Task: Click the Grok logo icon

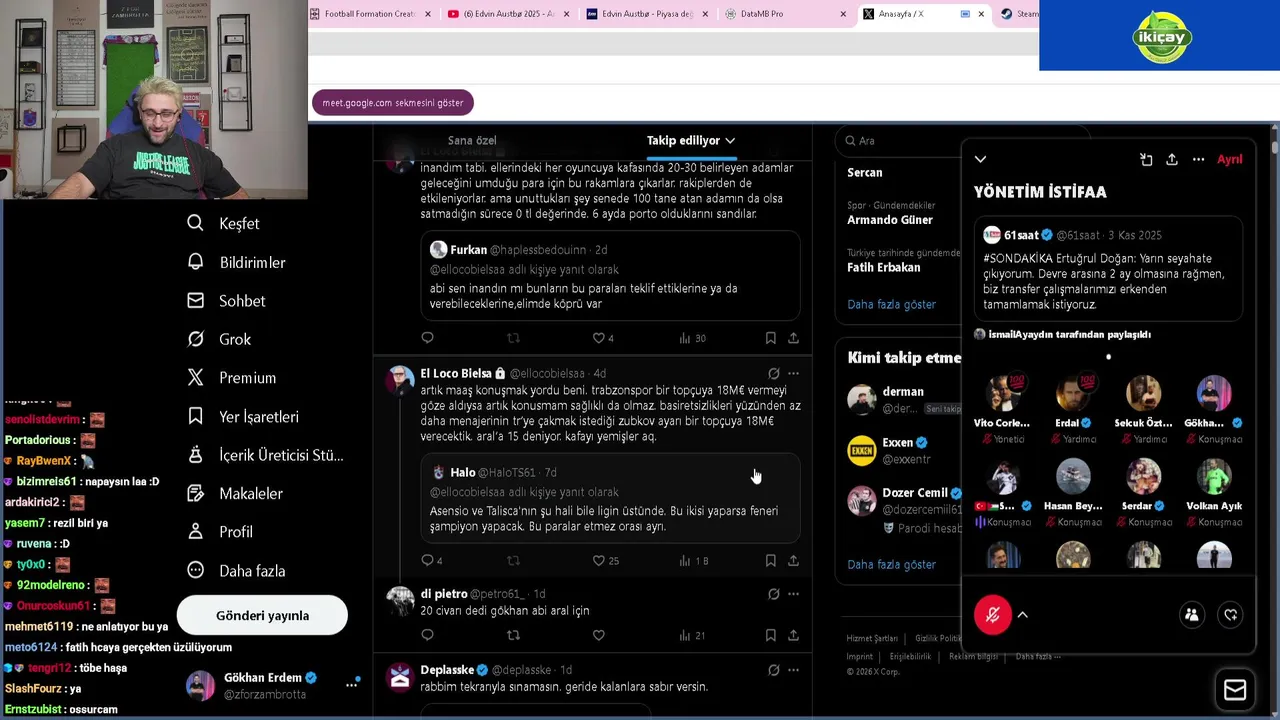Action: point(196,339)
